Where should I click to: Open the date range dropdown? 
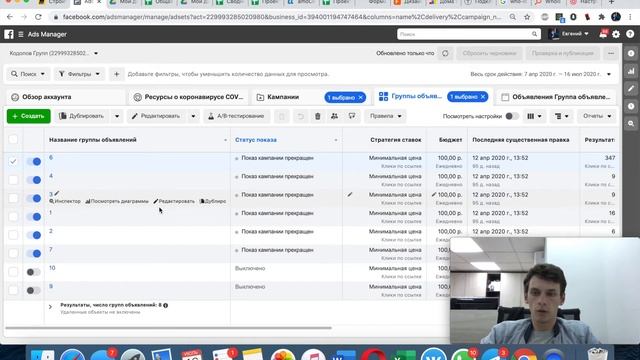click(541, 74)
